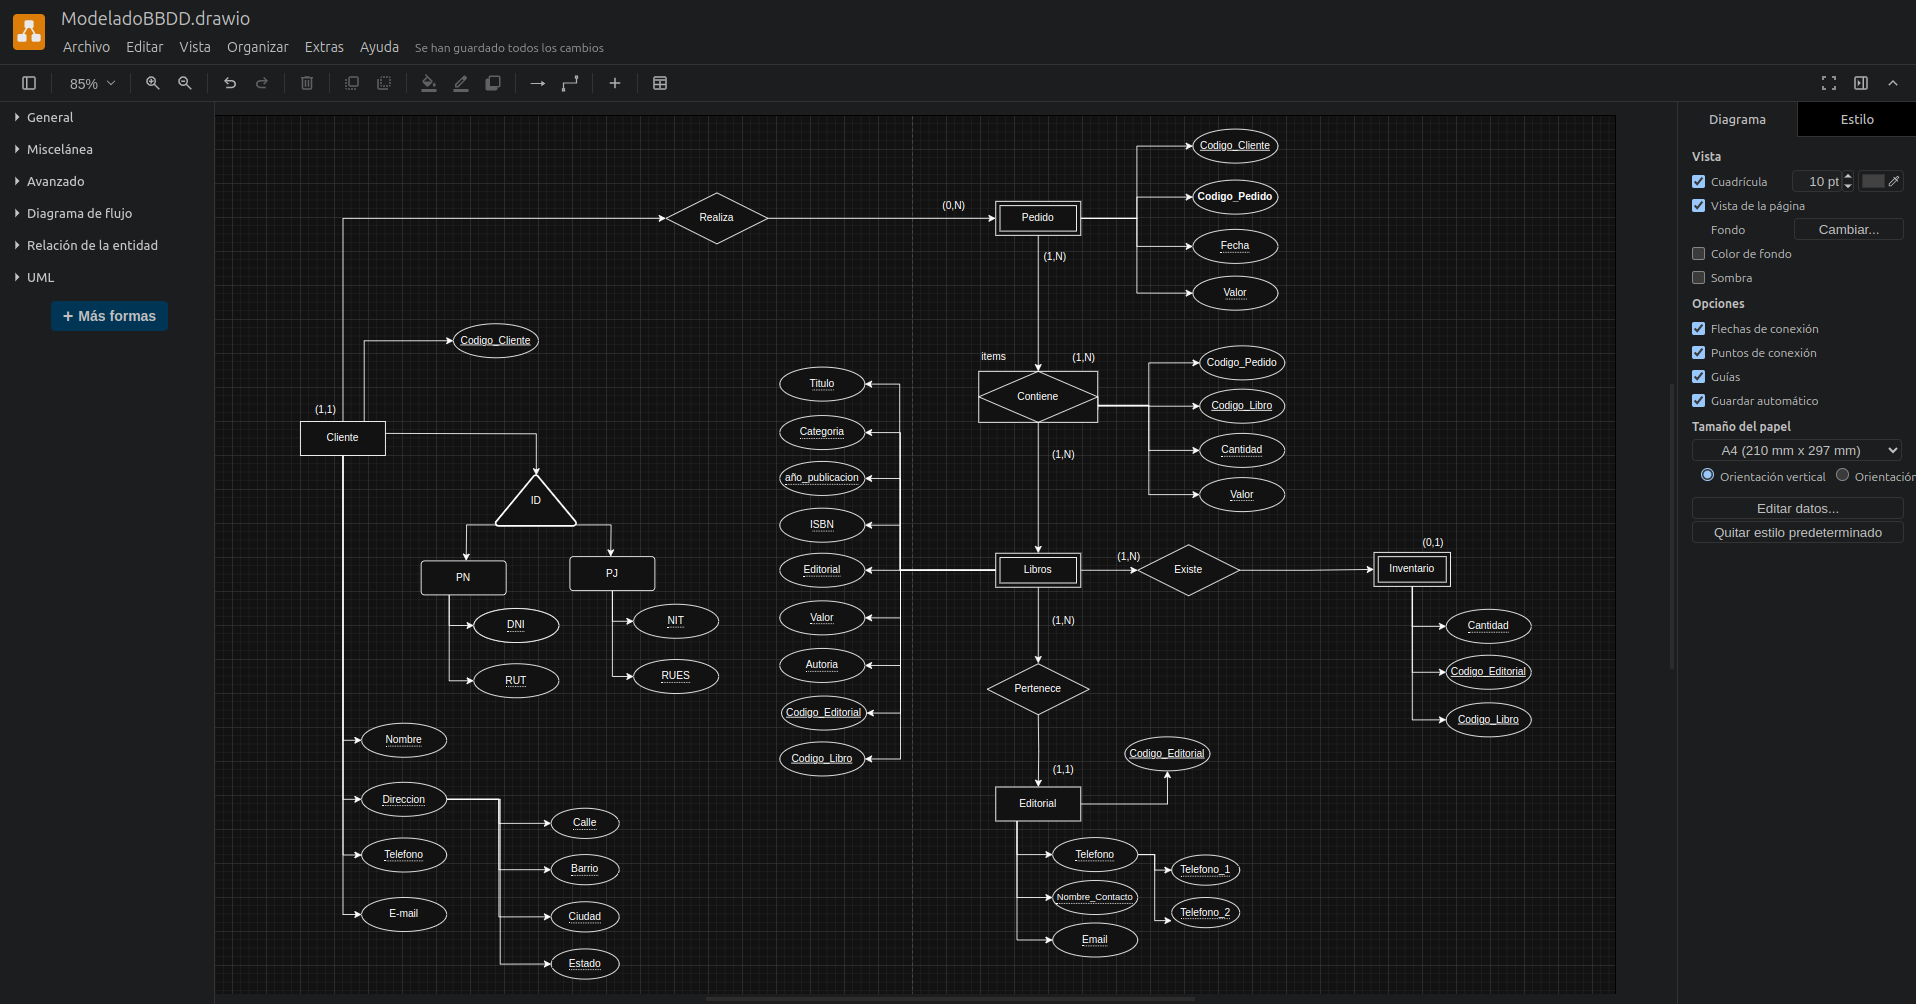Click the delete trash icon
The width and height of the screenshot is (1916, 1004).
[307, 83]
